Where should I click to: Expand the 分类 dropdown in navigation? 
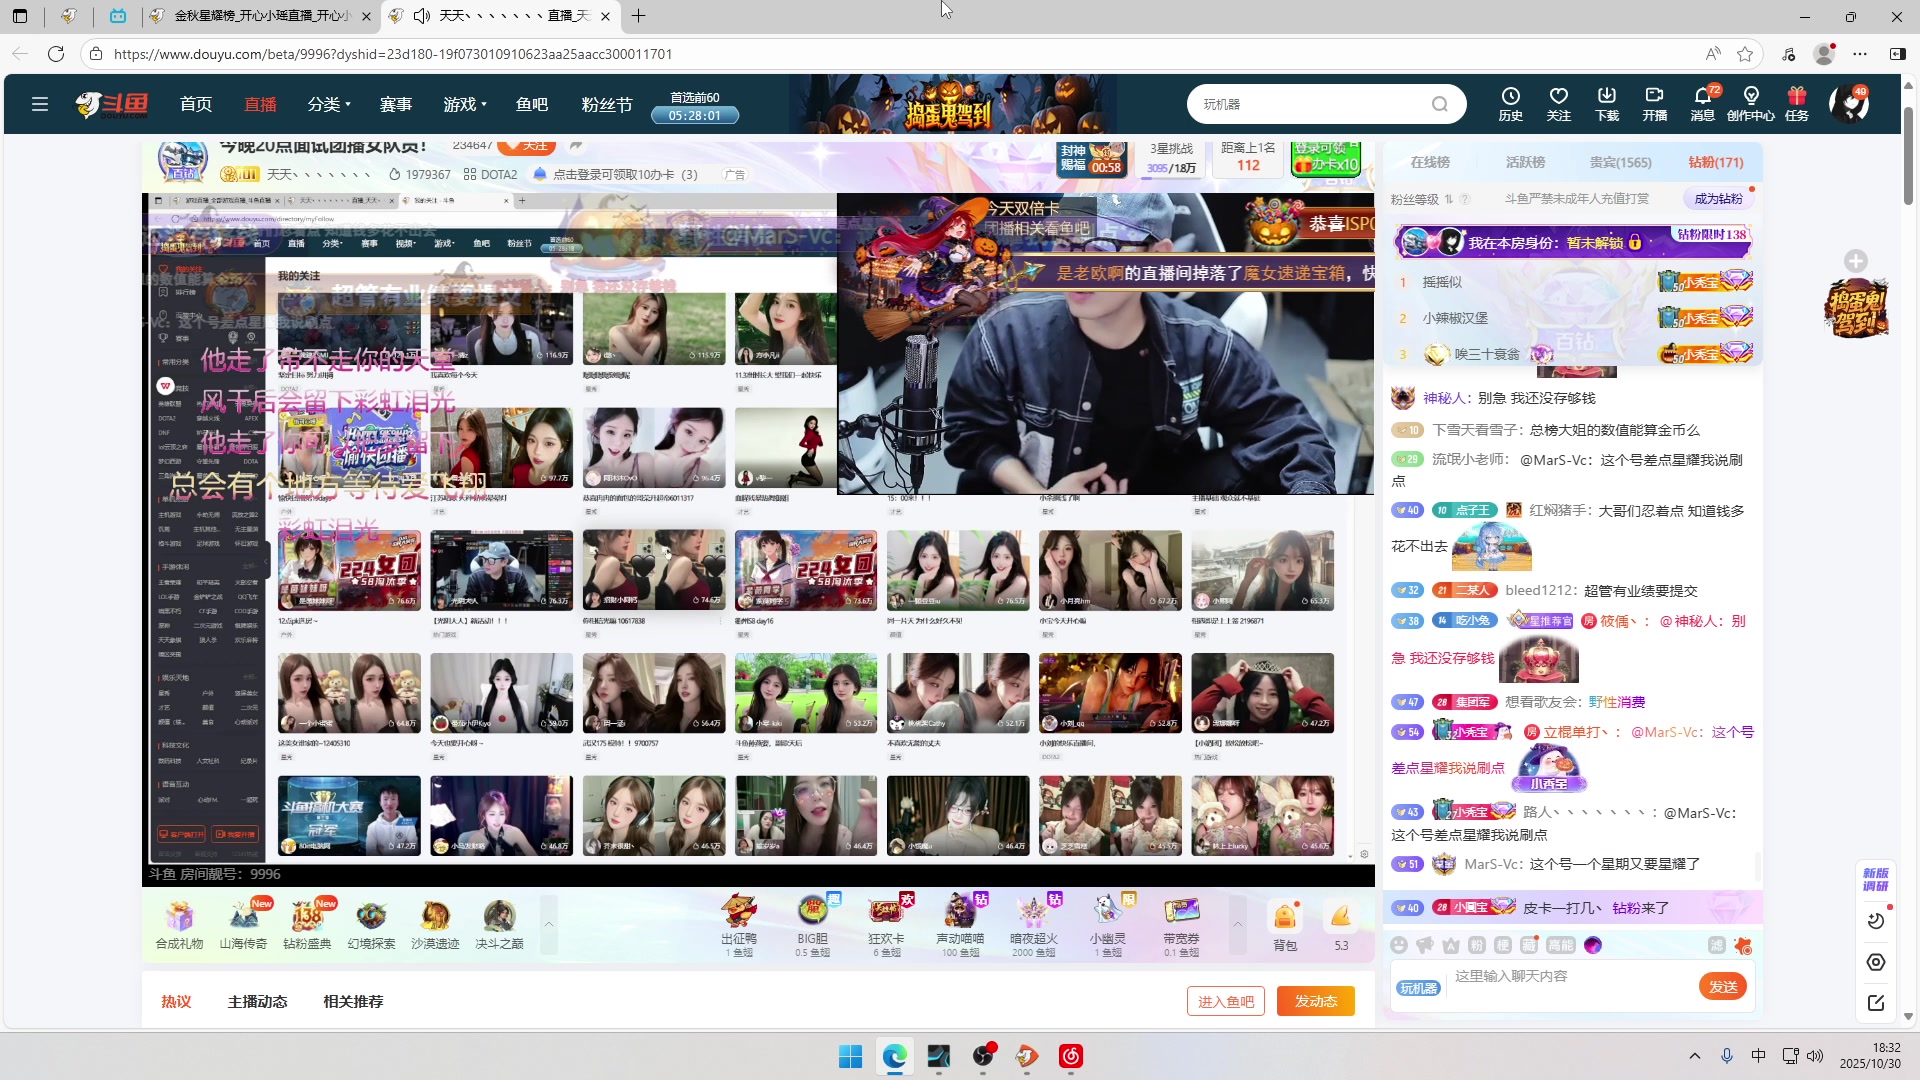(x=329, y=104)
